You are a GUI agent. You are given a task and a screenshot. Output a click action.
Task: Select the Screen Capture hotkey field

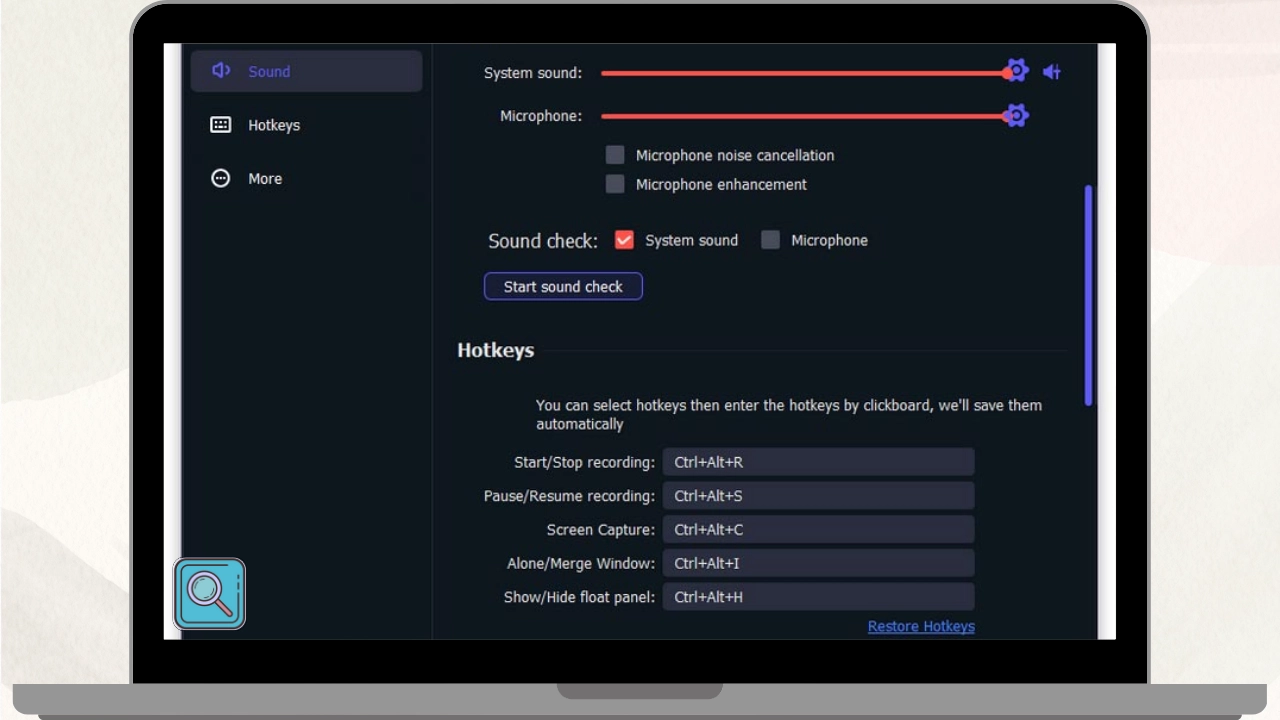(x=817, y=529)
